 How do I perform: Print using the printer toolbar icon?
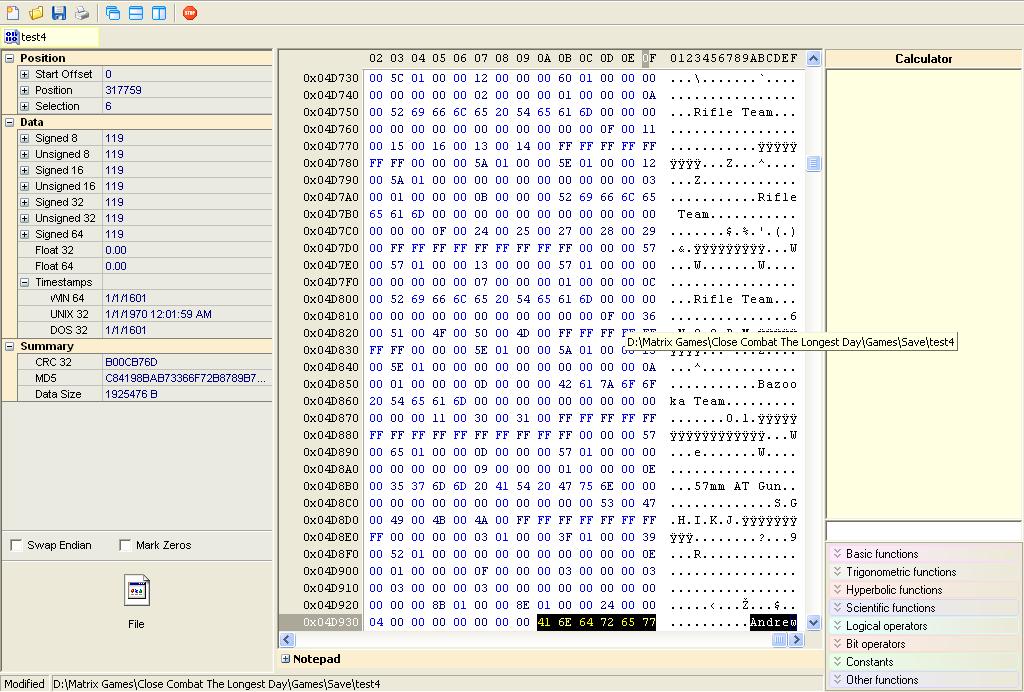point(82,12)
